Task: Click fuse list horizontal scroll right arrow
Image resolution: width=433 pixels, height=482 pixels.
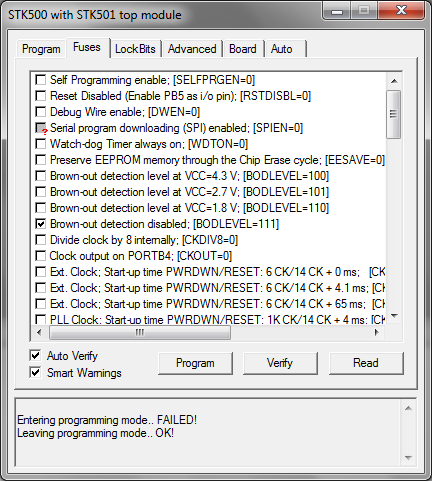Action: point(377,332)
